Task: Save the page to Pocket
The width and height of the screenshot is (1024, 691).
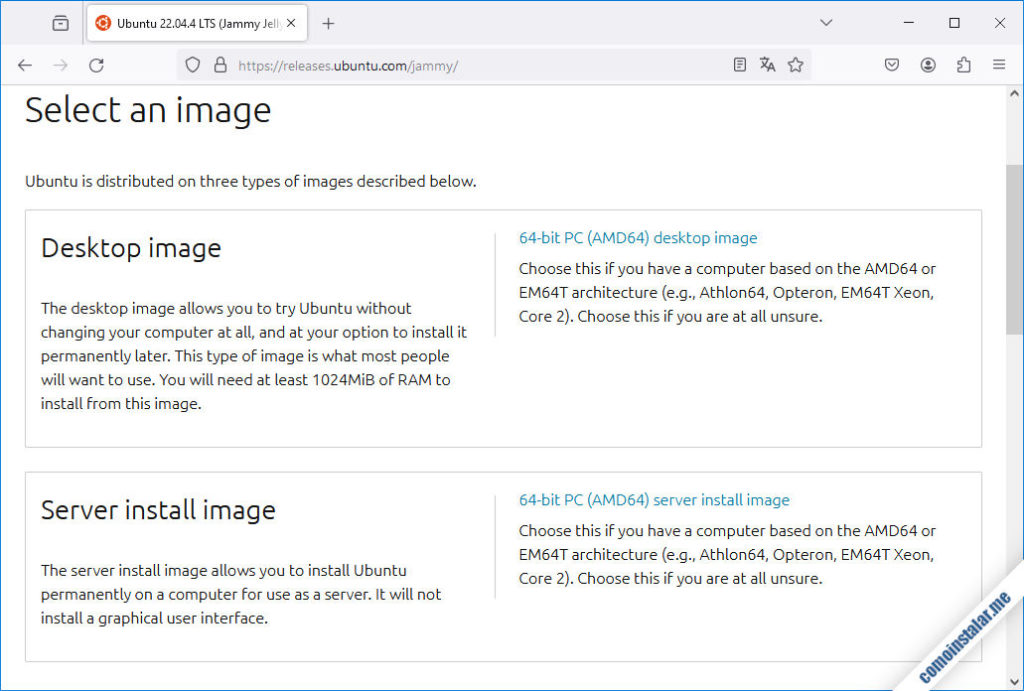Action: coord(891,64)
